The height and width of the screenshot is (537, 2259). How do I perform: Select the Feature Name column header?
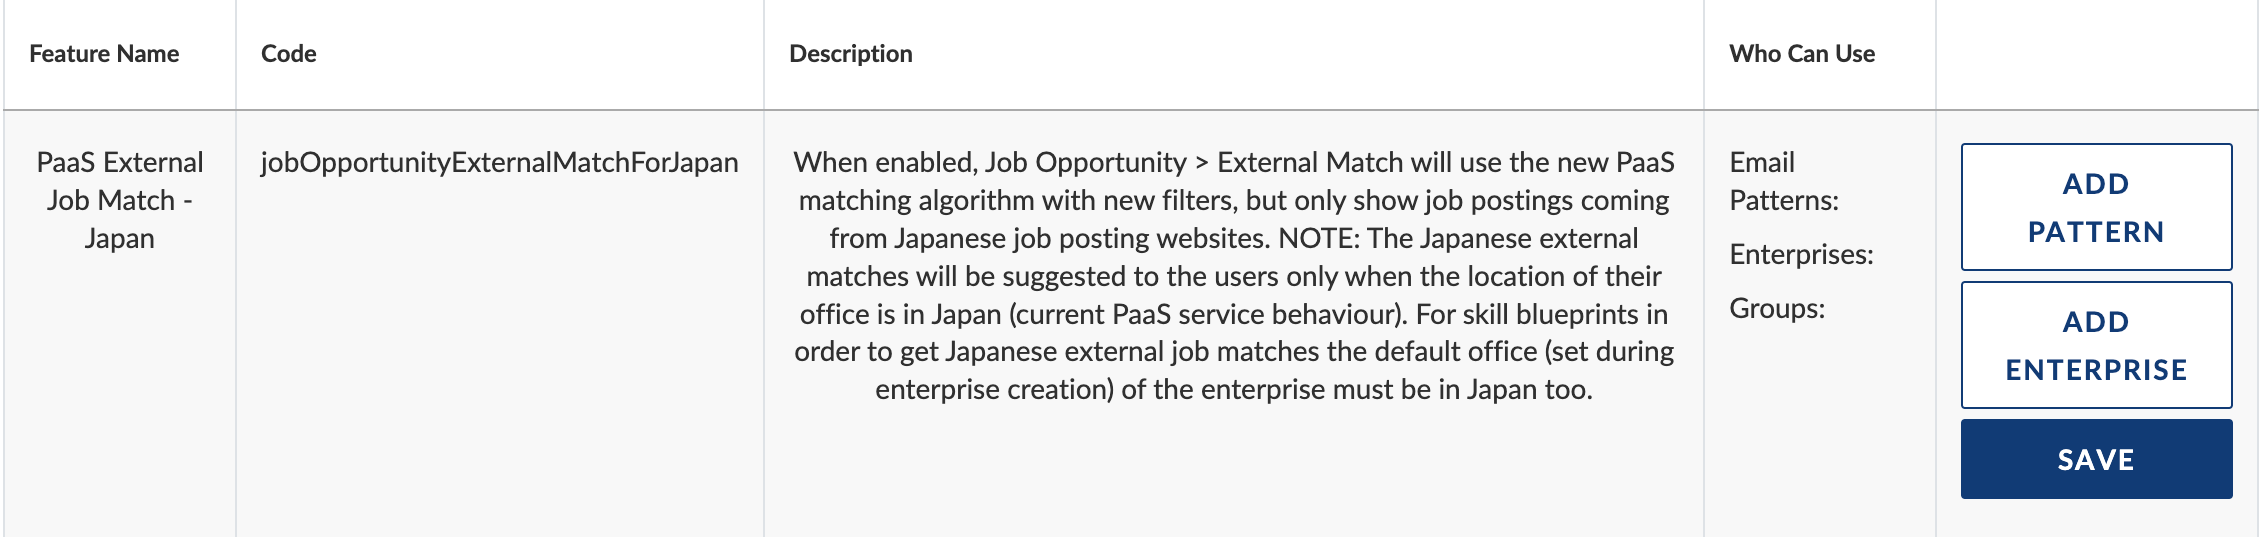tap(104, 54)
